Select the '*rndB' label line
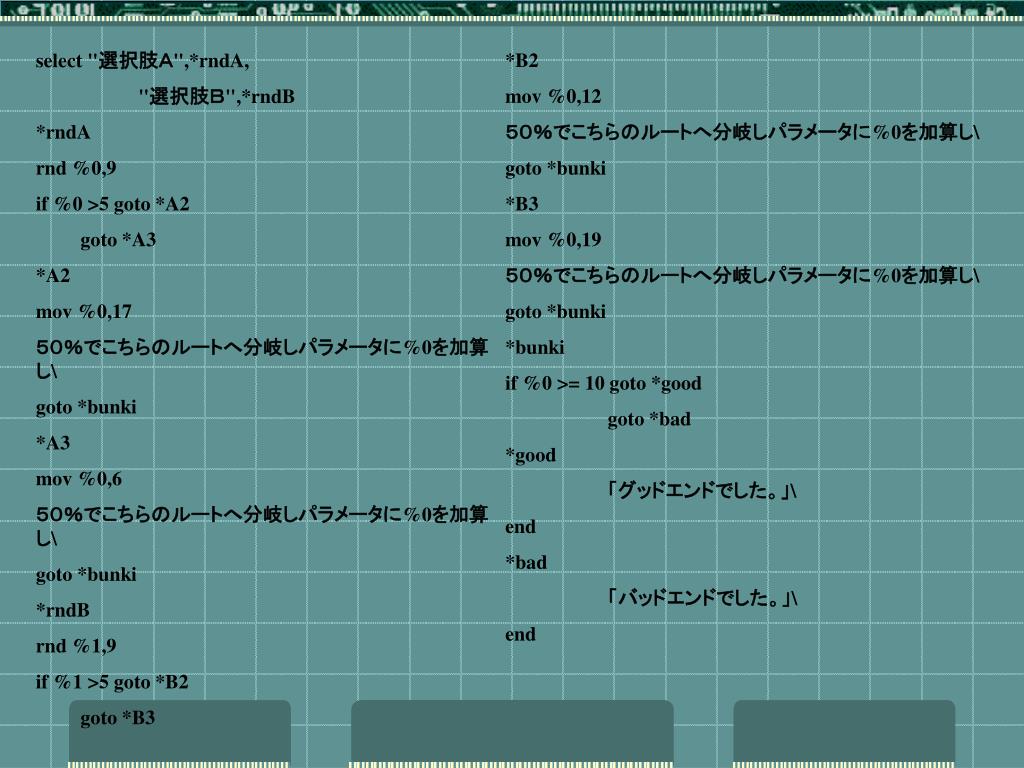Screen dimensions: 1024x768 point(63,610)
